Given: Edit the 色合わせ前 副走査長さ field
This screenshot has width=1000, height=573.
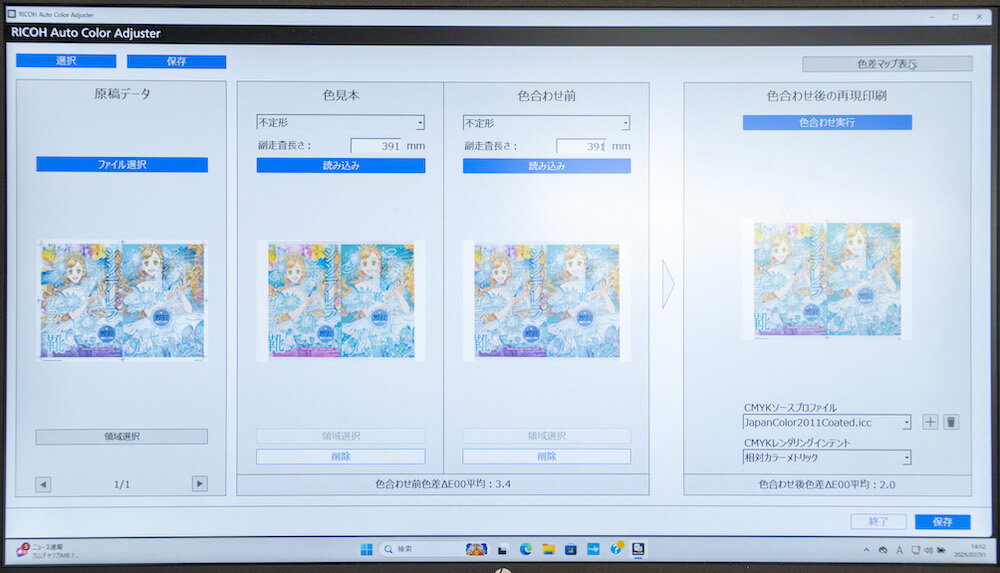Looking at the screenshot, I should tap(582, 146).
